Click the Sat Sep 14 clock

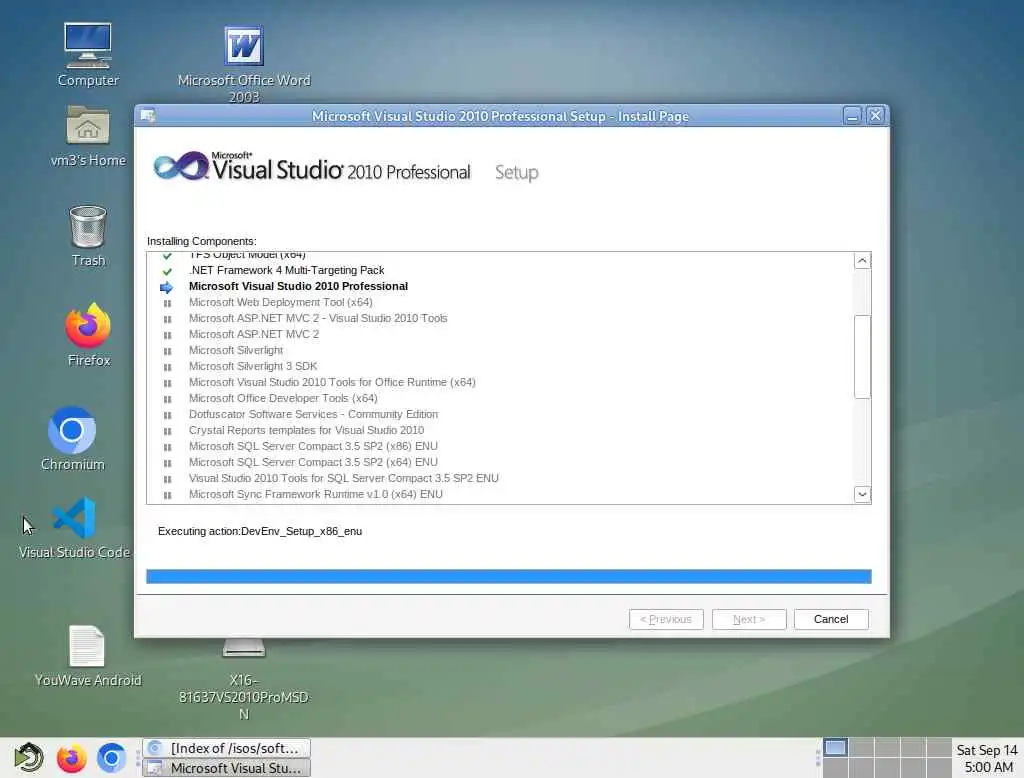pos(986,758)
